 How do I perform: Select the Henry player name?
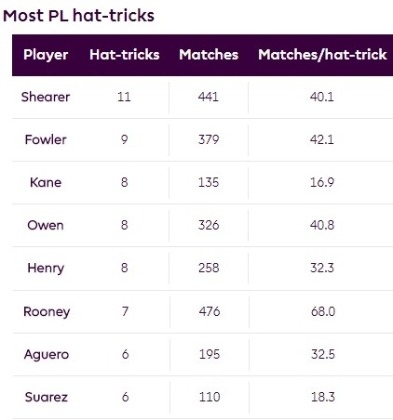click(46, 268)
